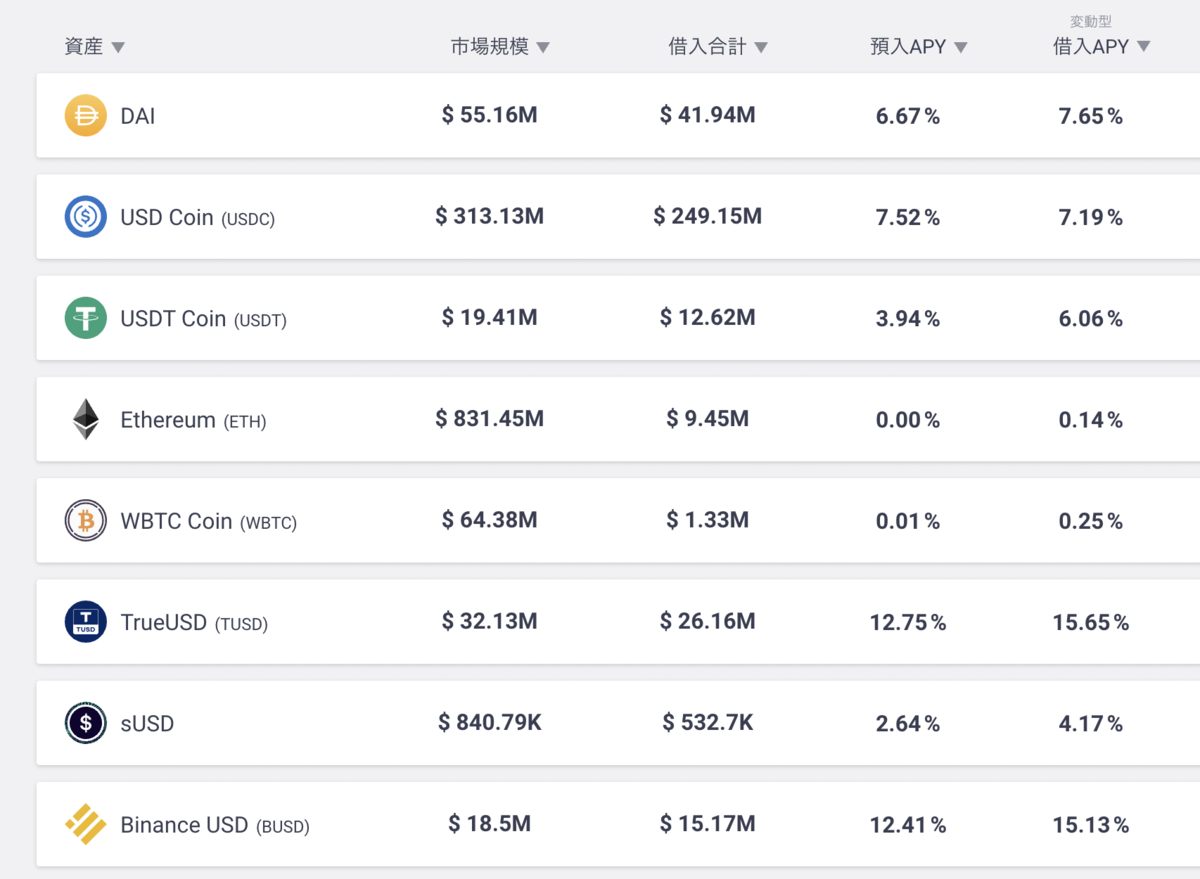Image resolution: width=1200 pixels, height=879 pixels.
Task: Sort by 預入APY column arrow
Action: point(961,47)
